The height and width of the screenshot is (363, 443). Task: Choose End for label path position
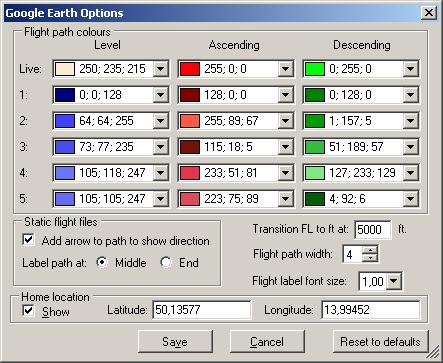pos(166,262)
